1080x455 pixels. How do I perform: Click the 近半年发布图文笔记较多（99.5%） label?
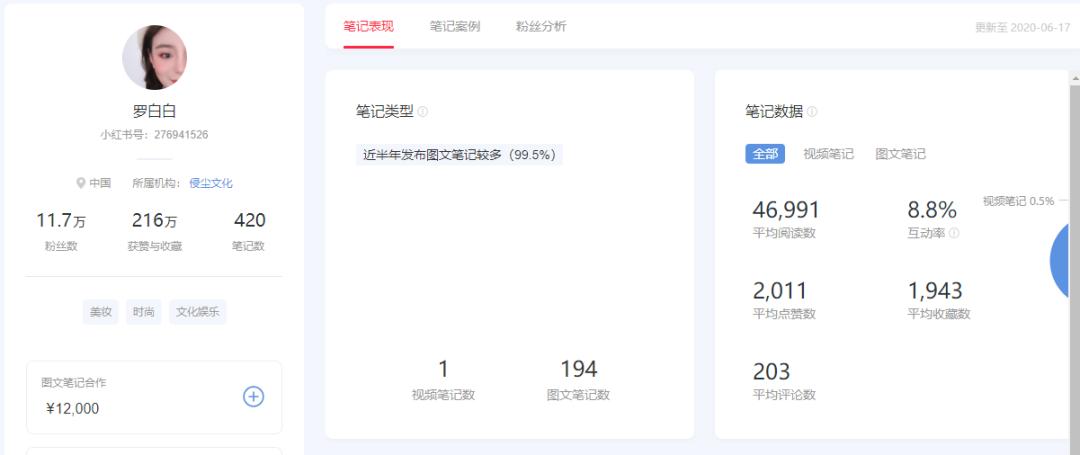tap(459, 155)
